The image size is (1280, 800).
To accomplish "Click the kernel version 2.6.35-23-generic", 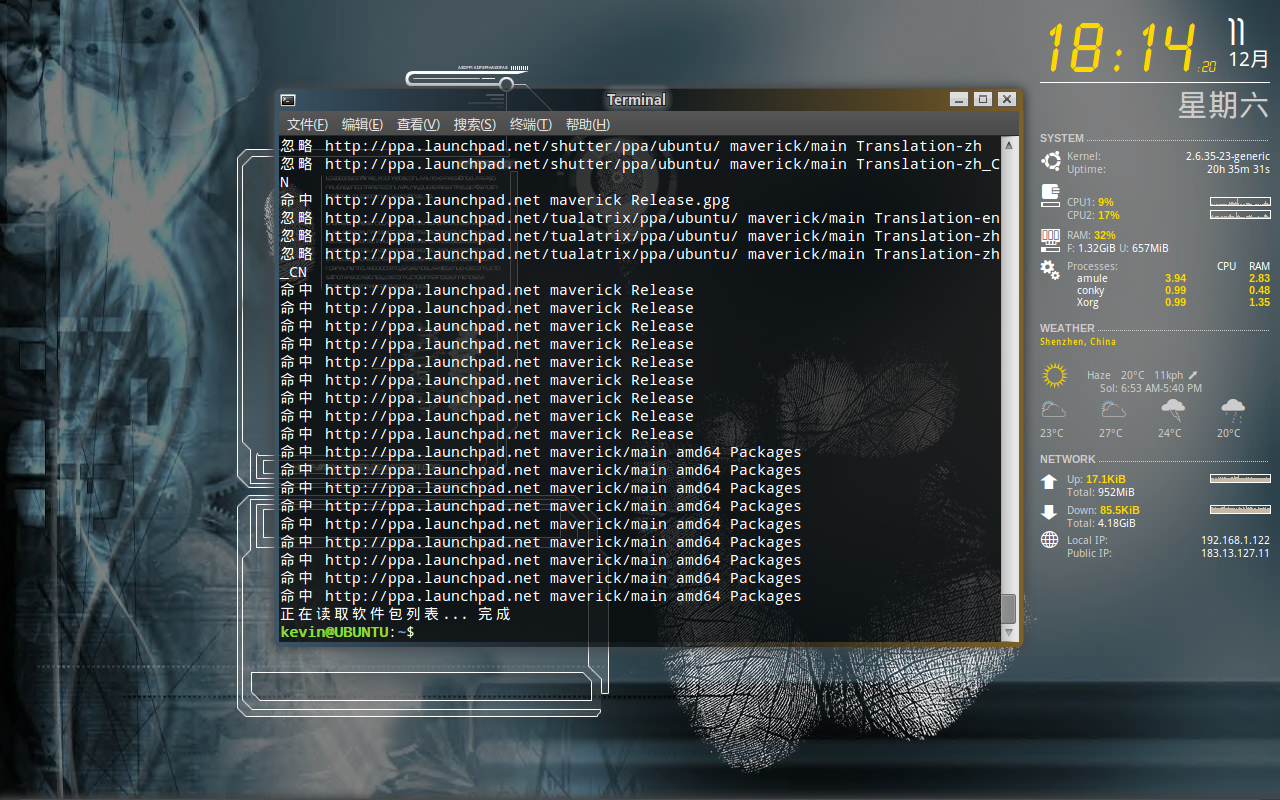I will [1228, 157].
